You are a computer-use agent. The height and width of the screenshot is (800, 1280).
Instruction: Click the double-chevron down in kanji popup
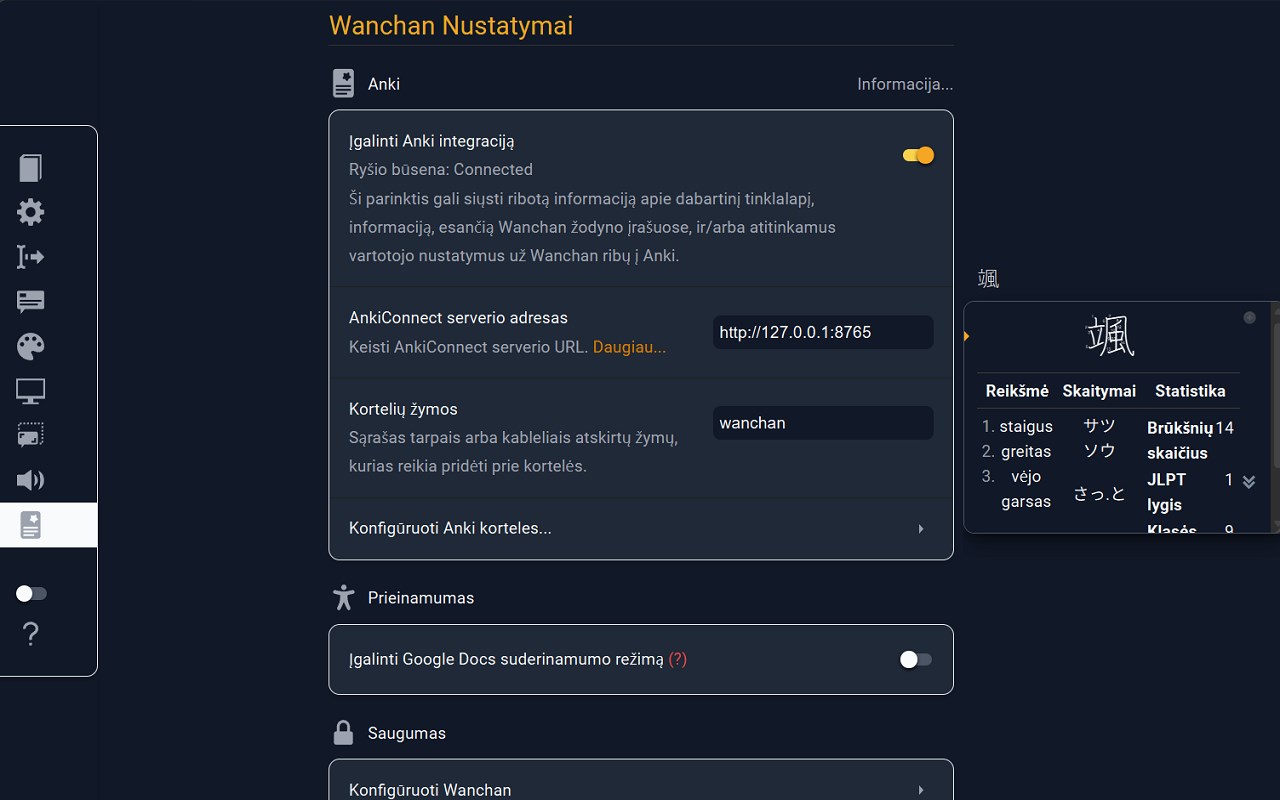[1249, 482]
